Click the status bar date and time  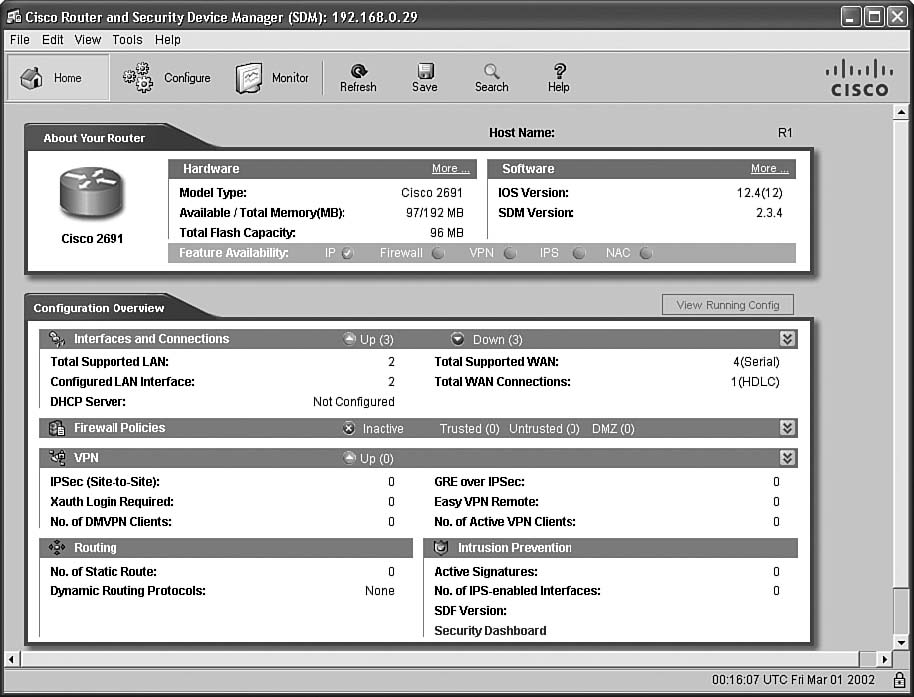click(x=793, y=680)
